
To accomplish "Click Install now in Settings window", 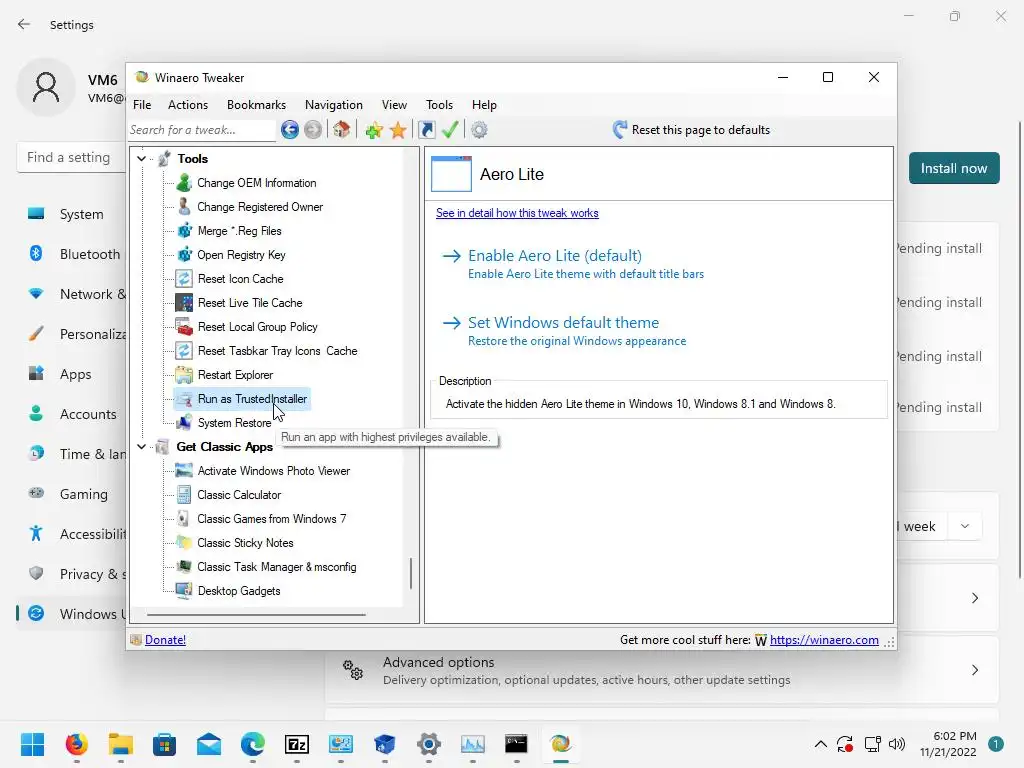I will [x=953, y=168].
